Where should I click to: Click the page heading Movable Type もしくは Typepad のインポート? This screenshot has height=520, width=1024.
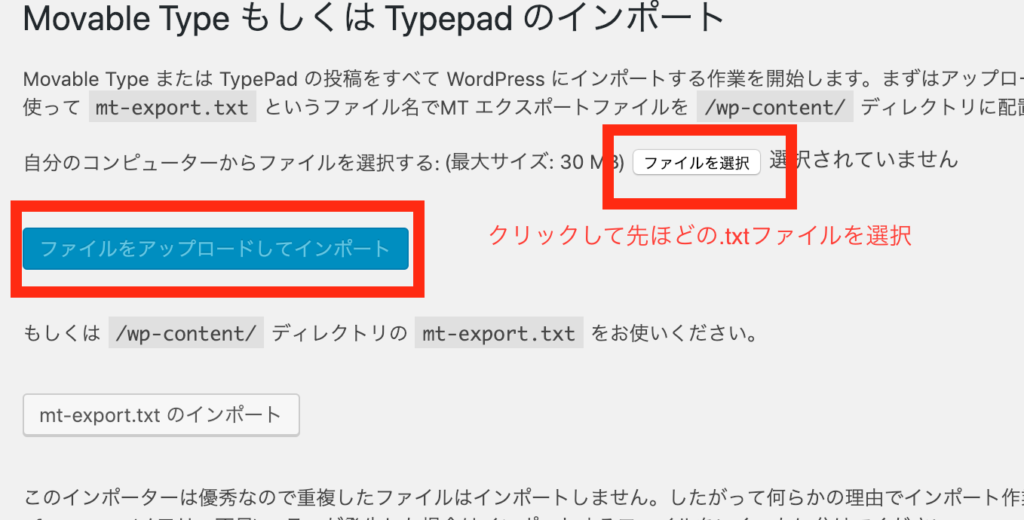click(374, 20)
